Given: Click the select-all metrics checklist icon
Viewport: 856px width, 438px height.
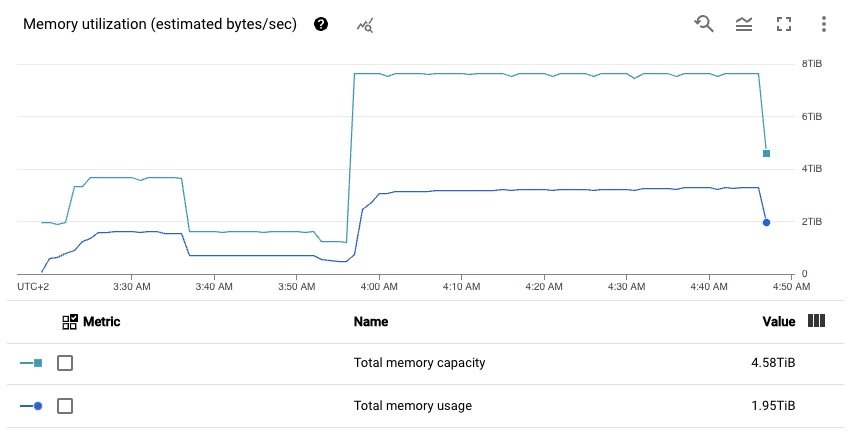Looking at the screenshot, I should (70, 322).
